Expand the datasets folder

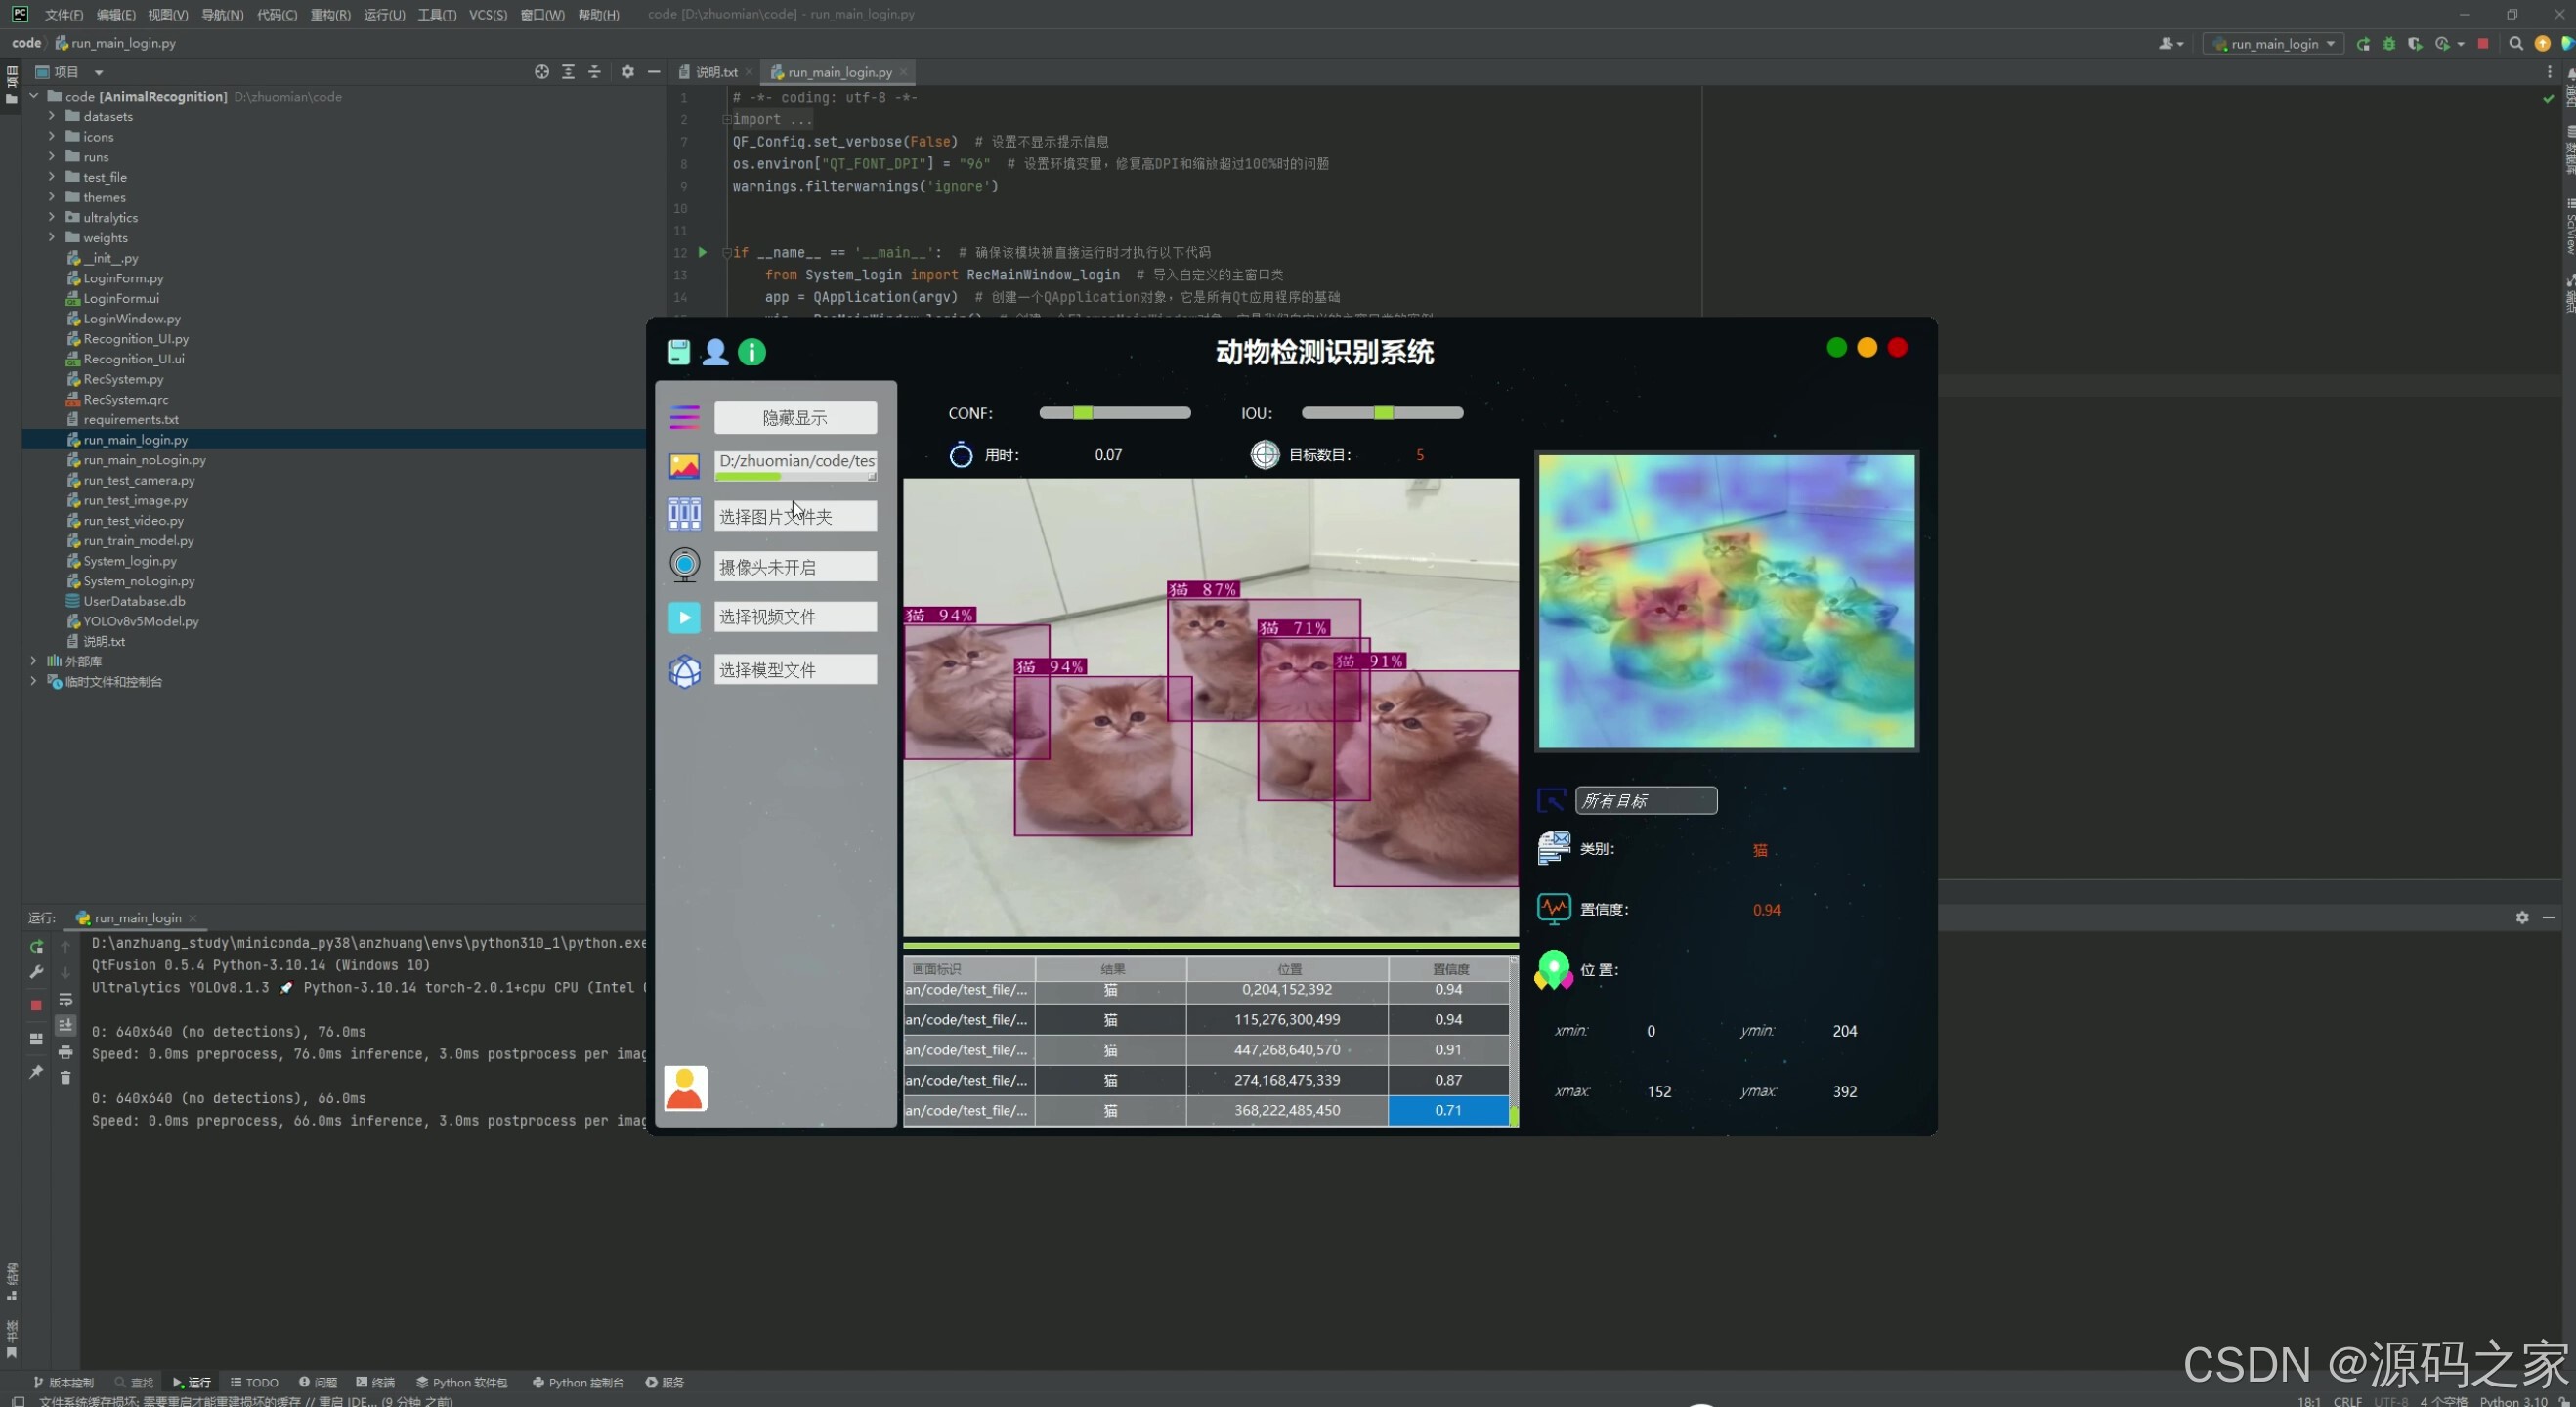(52, 116)
